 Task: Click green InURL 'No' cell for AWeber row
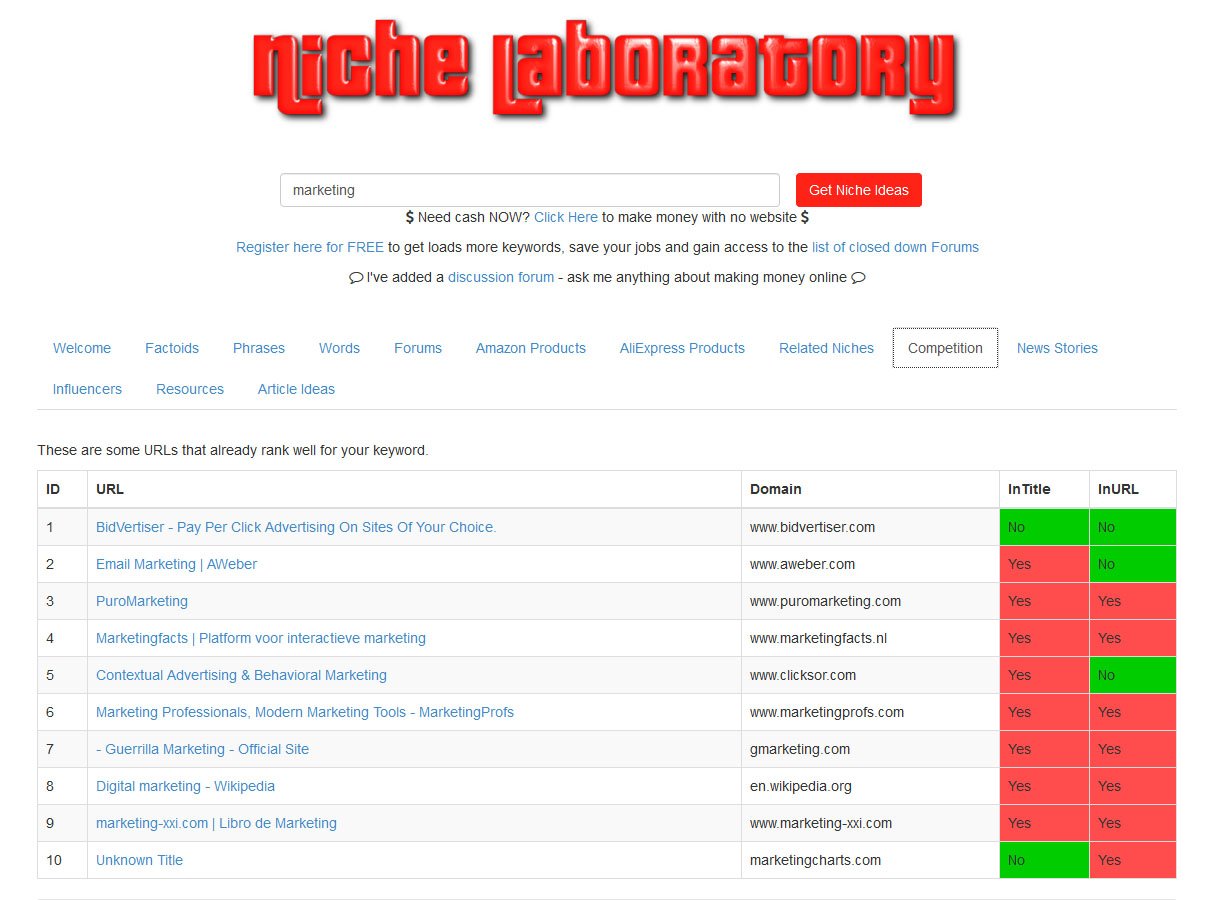pyautogui.click(x=1133, y=564)
